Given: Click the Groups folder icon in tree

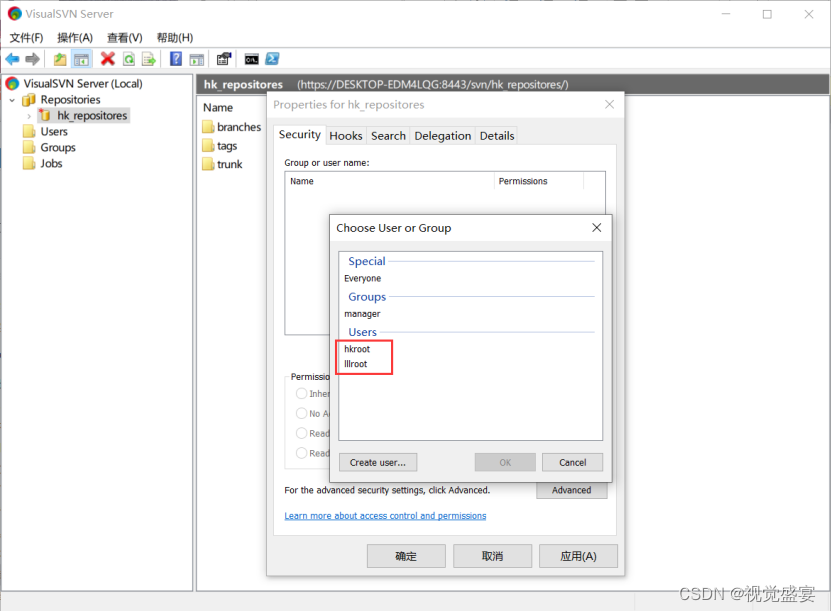Looking at the screenshot, I should 29,147.
